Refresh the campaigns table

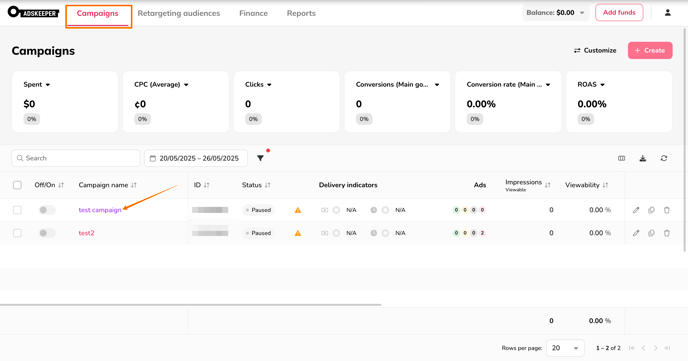pos(664,158)
